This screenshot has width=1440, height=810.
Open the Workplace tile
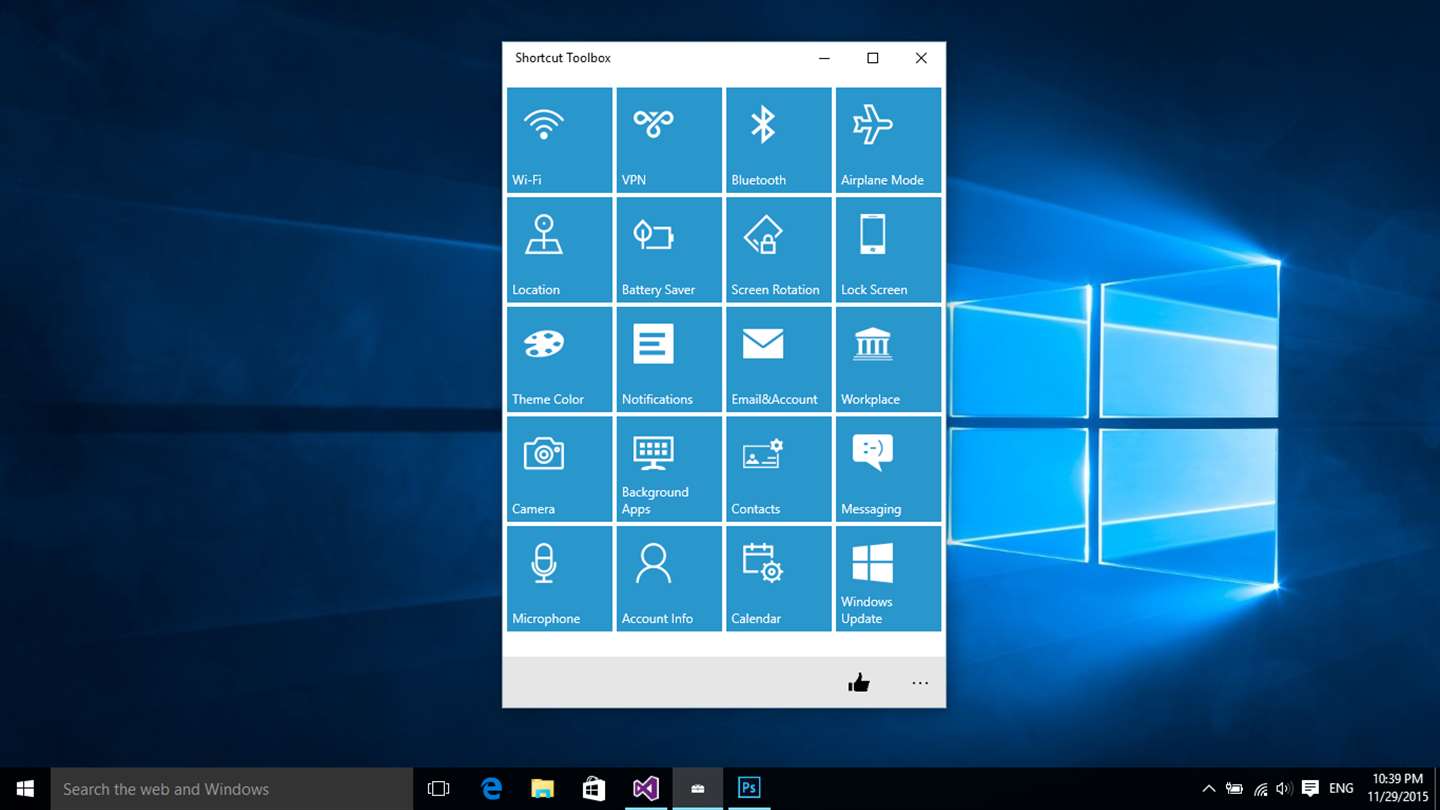pyautogui.click(x=888, y=359)
